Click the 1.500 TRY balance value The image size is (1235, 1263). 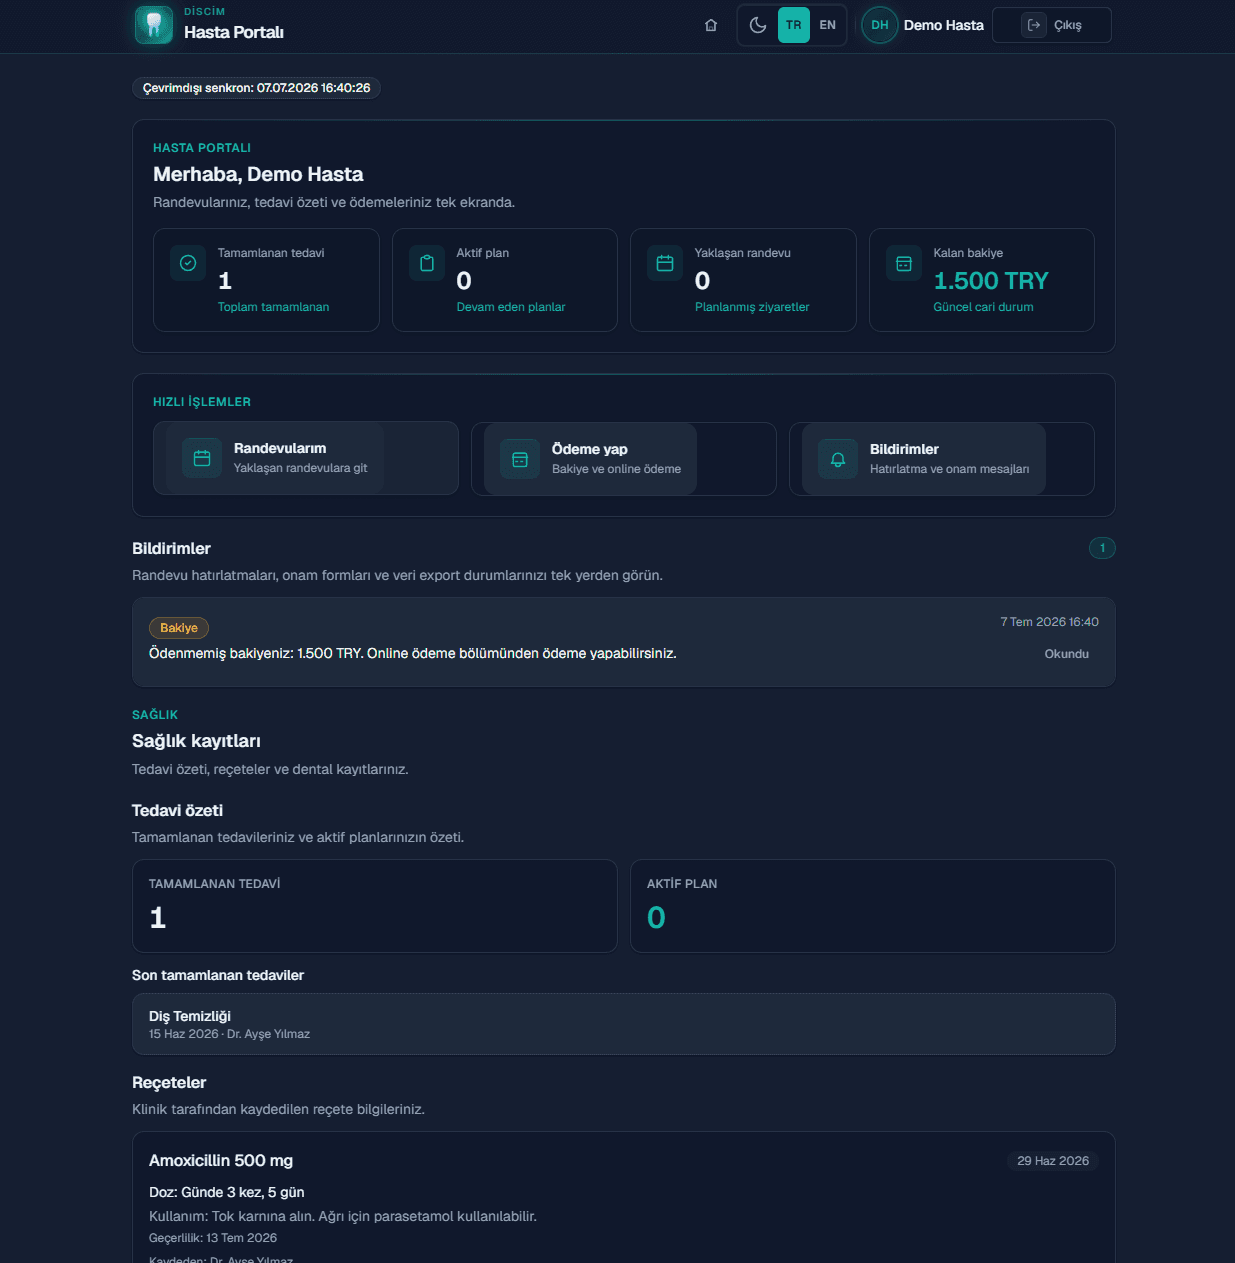(x=991, y=281)
